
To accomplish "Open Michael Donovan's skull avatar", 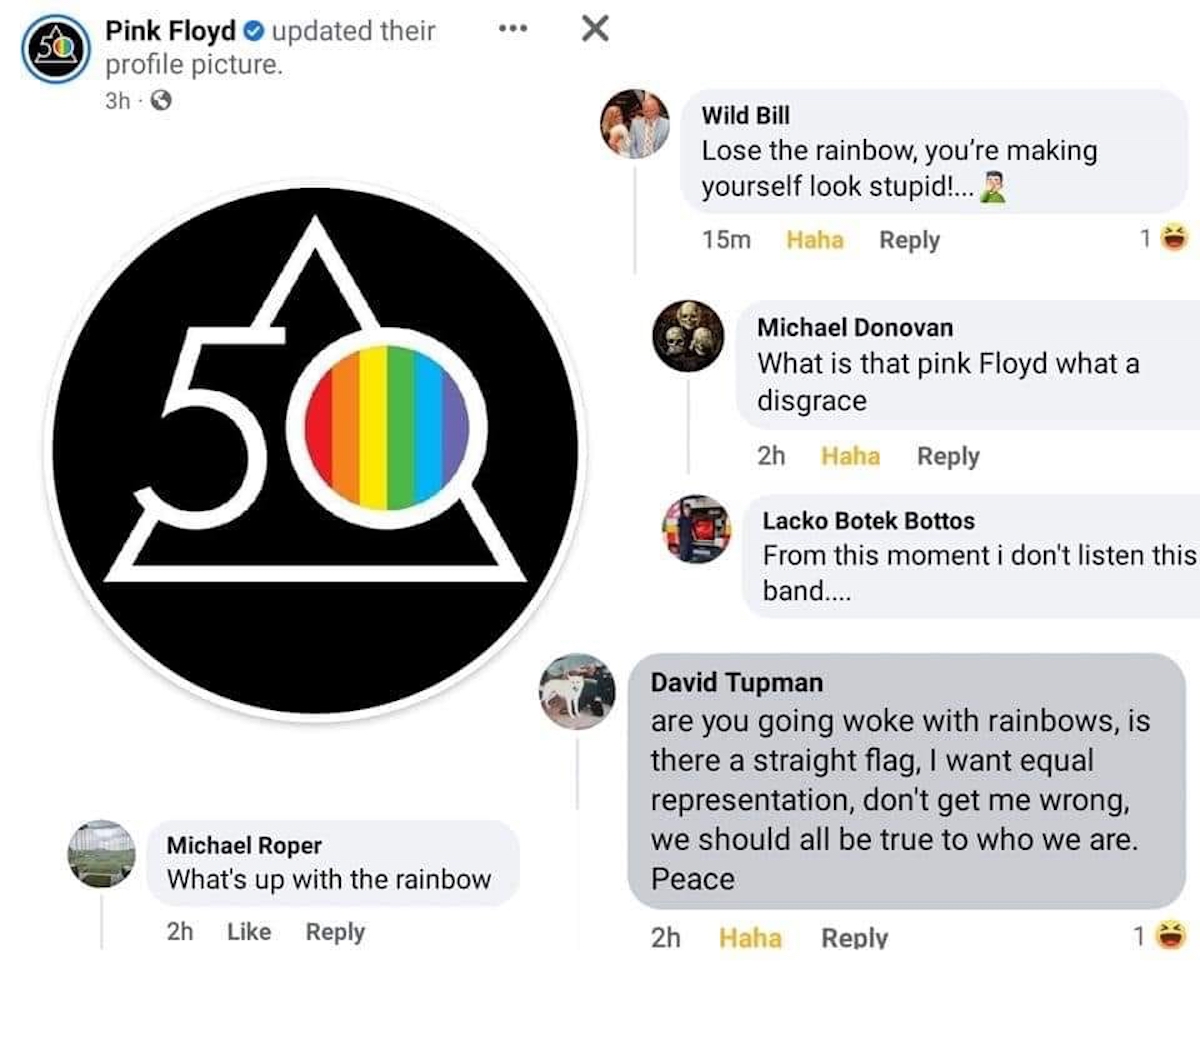I will [x=688, y=335].
